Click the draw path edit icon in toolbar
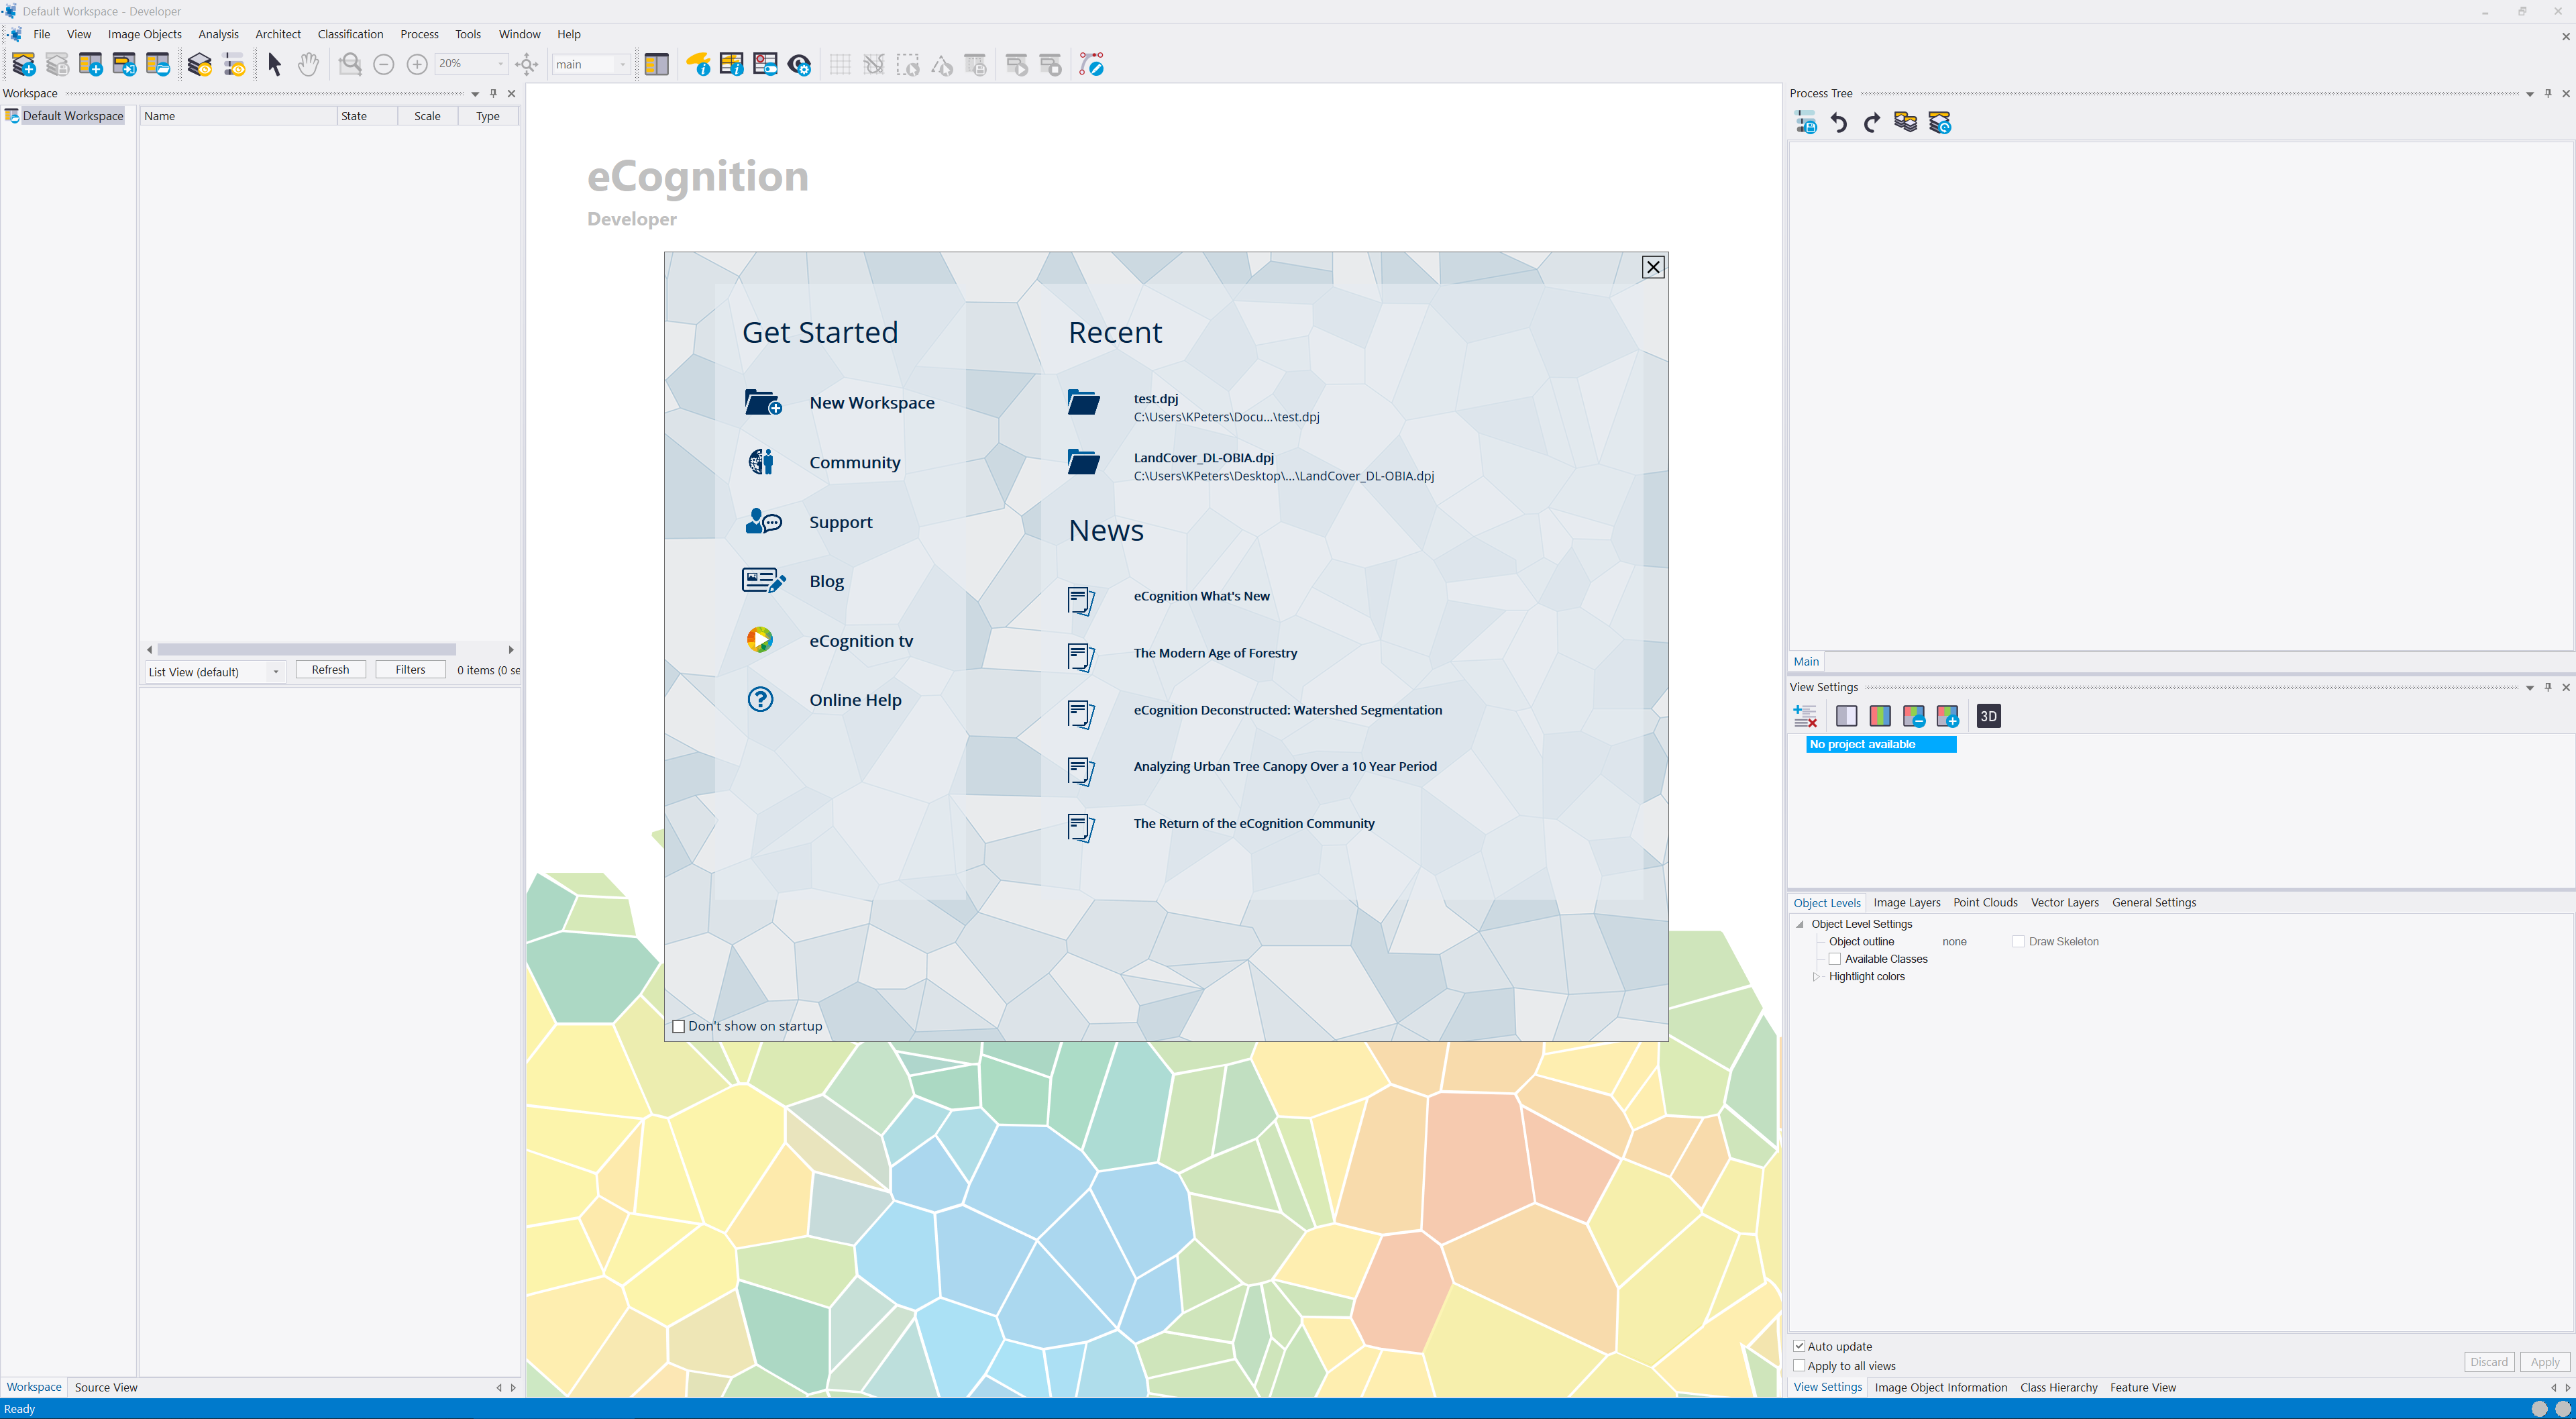This screenshot has width=2576, height=1419. tap(1091, 65)
